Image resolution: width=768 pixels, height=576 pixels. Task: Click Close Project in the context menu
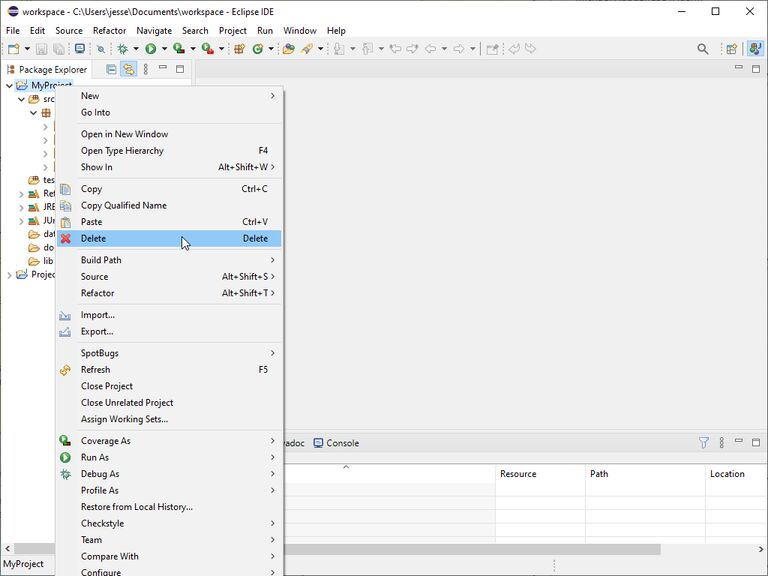coord(107,386)
